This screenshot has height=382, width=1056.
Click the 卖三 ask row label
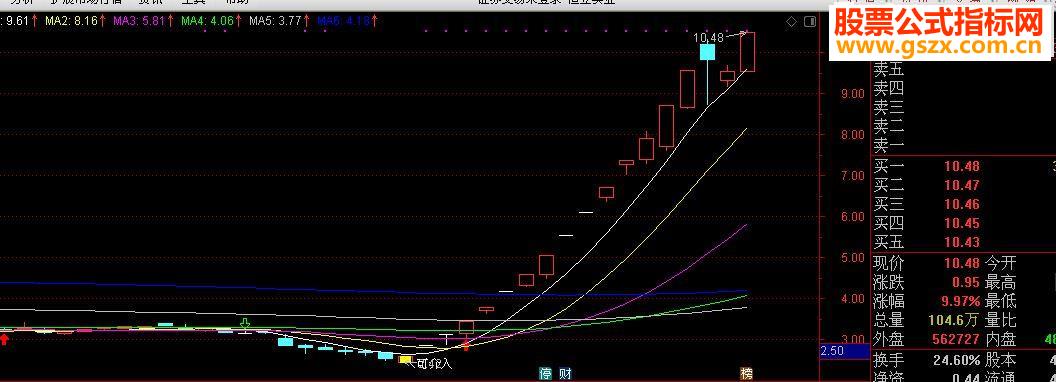(888, 107)
